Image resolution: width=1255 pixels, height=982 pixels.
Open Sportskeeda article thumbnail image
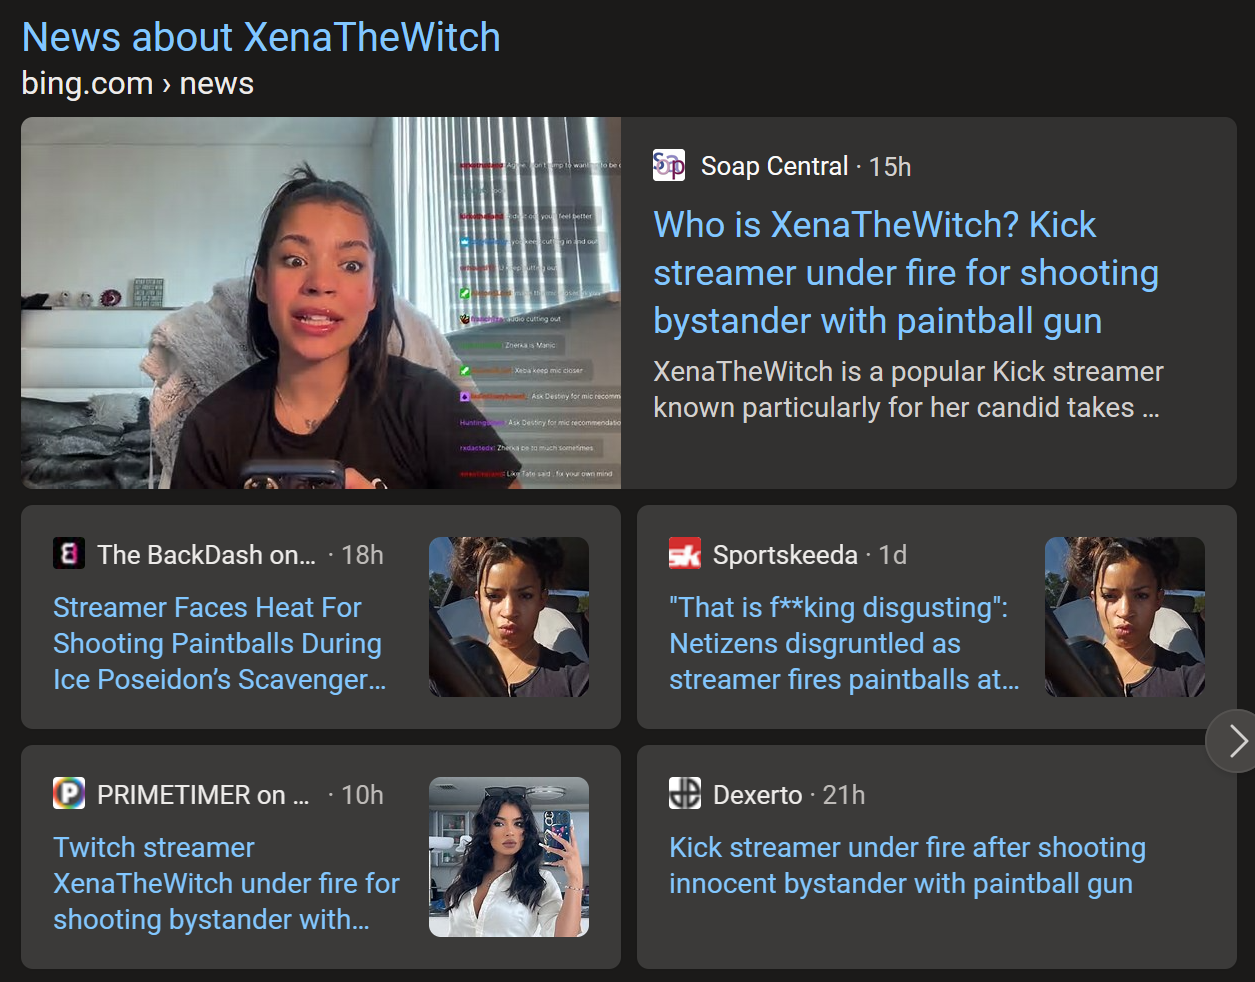[1125, 617]
